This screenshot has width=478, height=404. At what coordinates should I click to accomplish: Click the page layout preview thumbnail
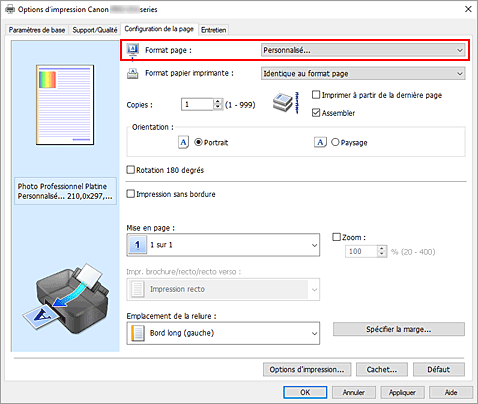(x=65, y=105)
